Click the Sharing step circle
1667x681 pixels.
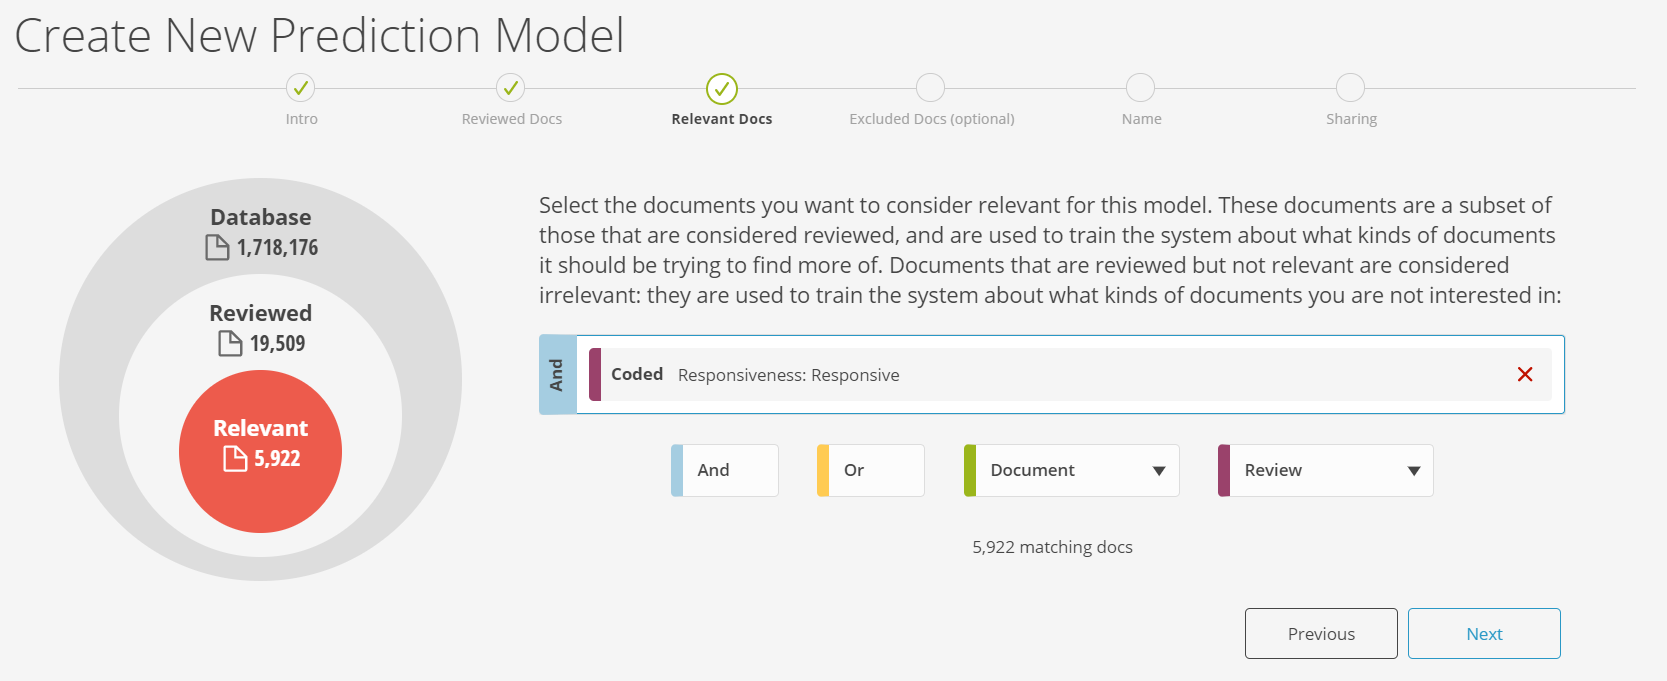pos(1351,88)
